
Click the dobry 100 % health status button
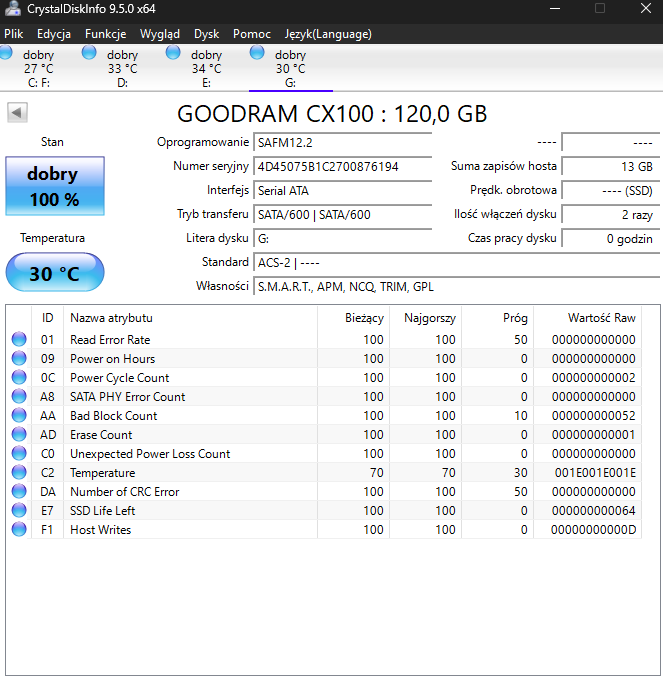tap(55, 186)
